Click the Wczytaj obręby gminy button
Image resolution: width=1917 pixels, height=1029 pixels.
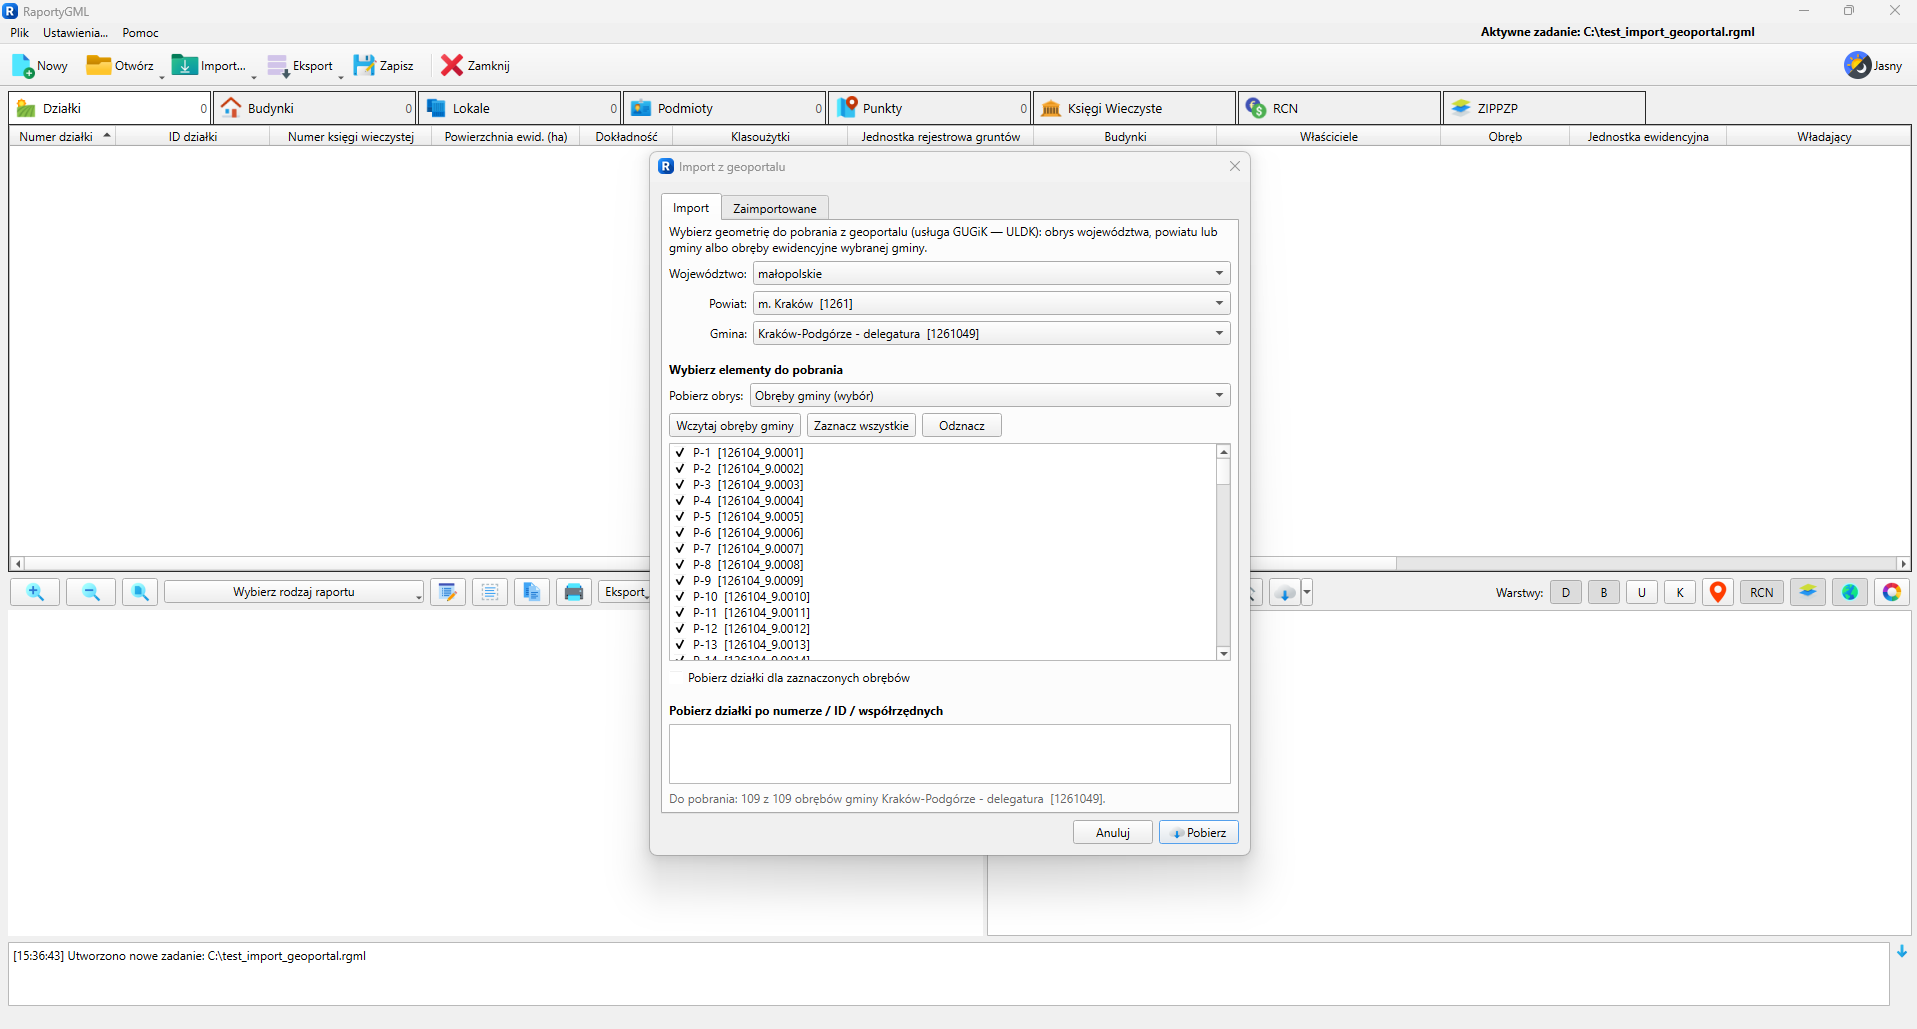click(x=735, y=426)
